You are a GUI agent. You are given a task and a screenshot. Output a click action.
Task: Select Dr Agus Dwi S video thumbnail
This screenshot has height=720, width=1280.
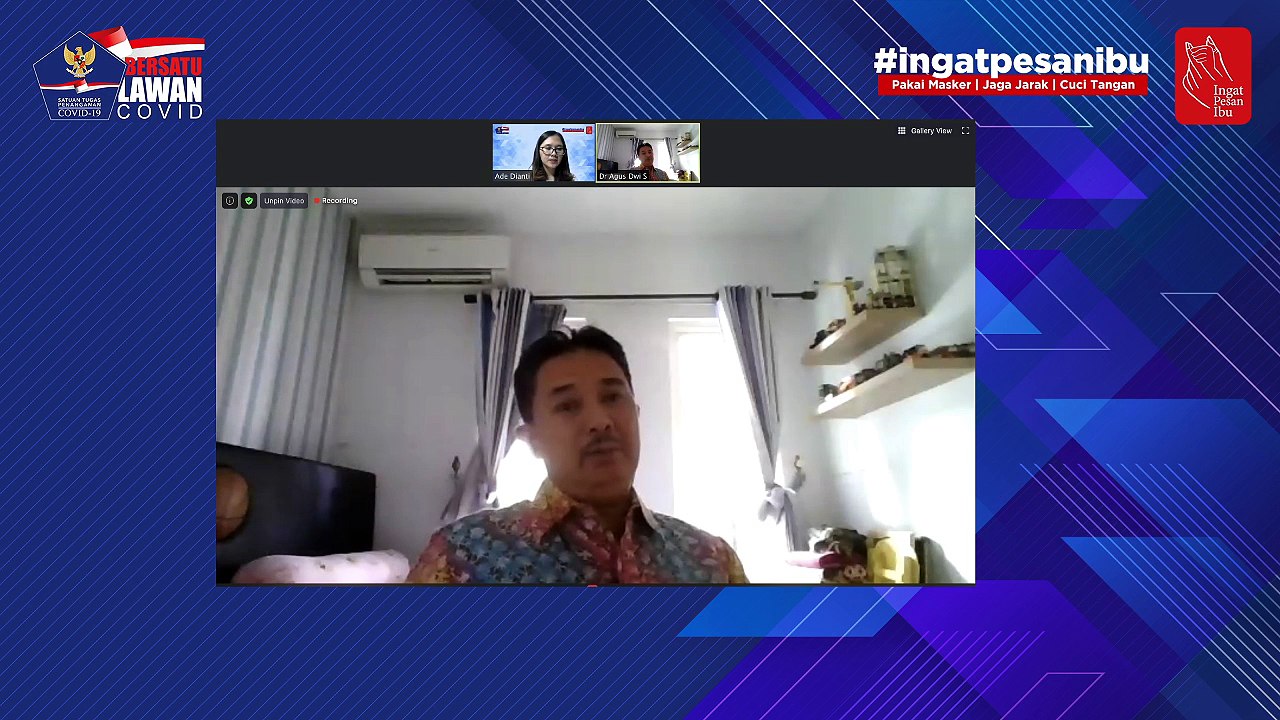pos(648,153)
